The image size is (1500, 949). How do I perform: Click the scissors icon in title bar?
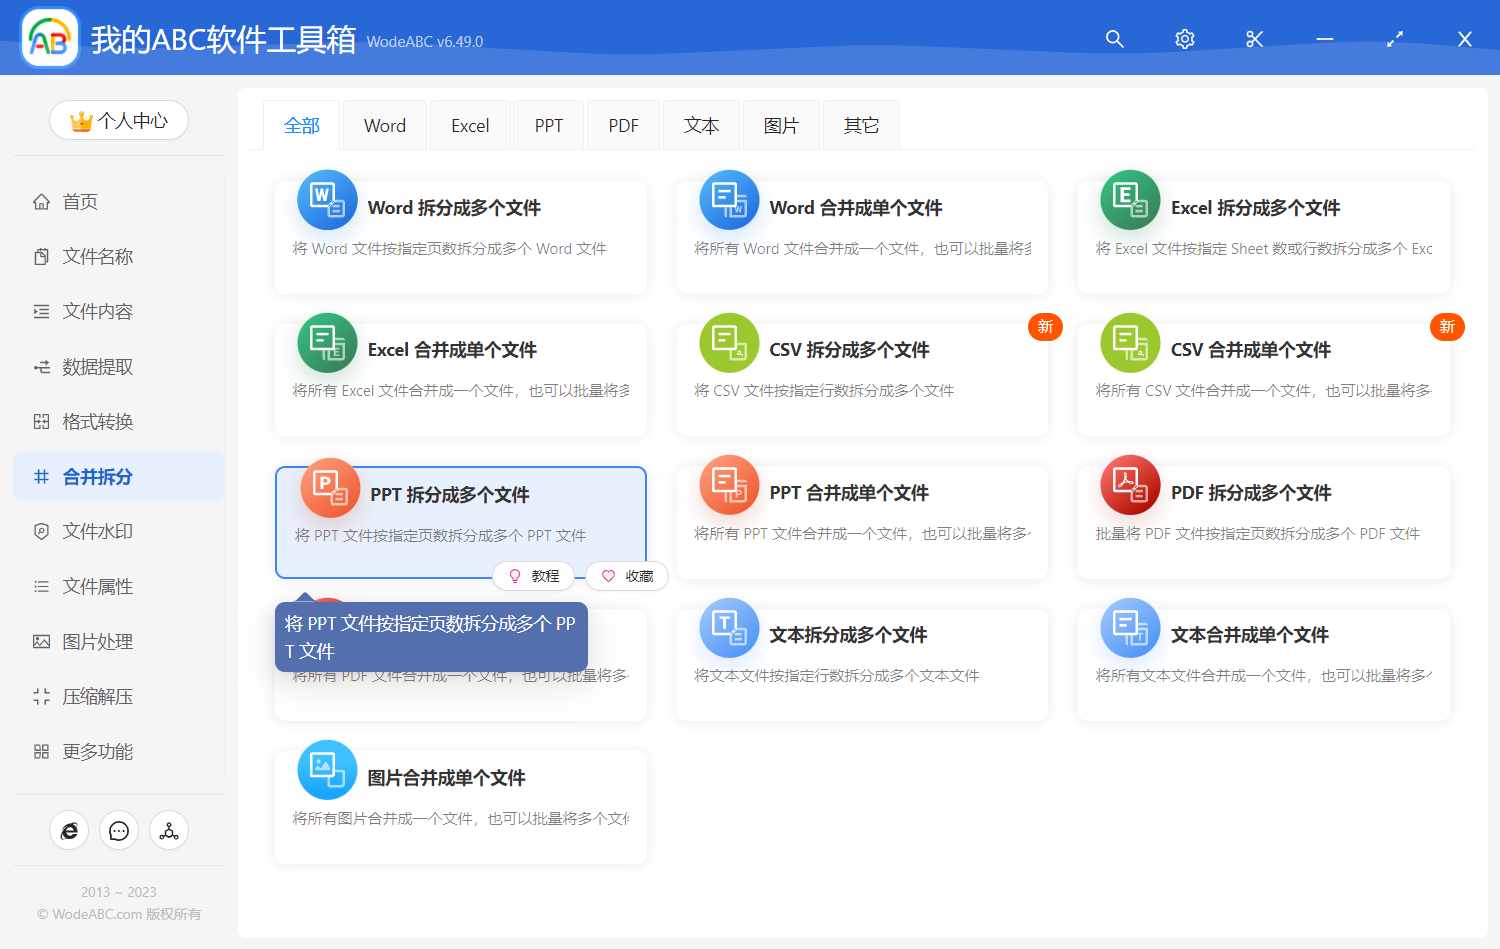point(1254,39)
